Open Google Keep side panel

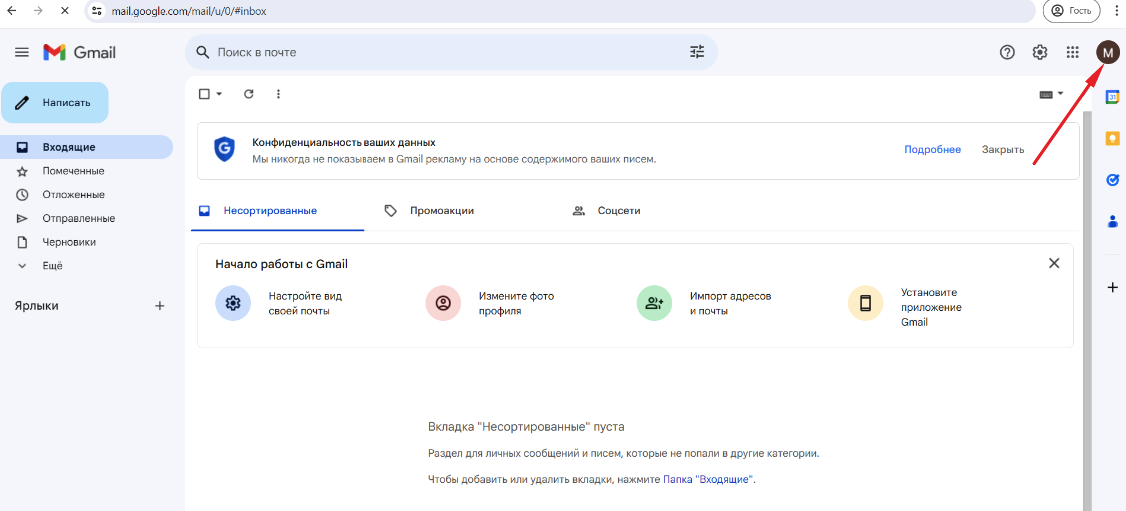pyautogui.click(x=1112, y=139)
